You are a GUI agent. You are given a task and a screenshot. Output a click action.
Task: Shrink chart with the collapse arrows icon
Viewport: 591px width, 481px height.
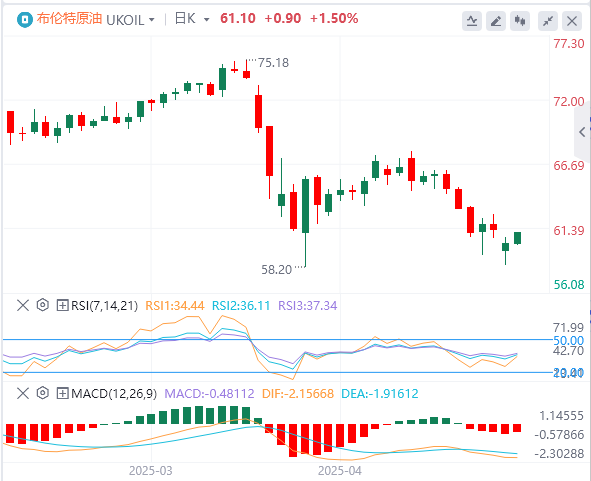(x=548, y=21)
